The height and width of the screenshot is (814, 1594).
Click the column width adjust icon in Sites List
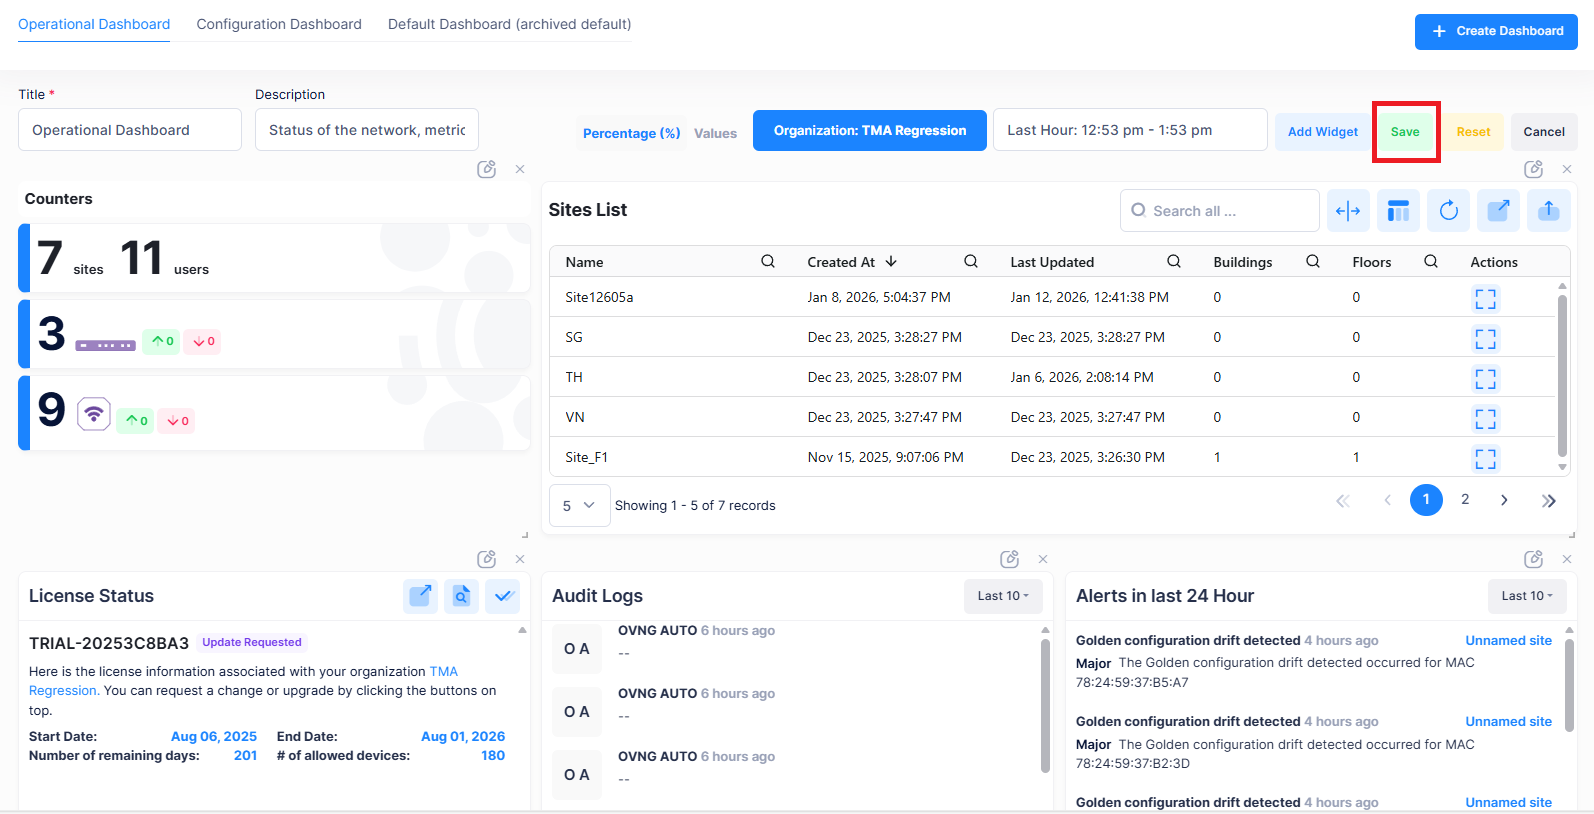[x=1348, y=210]
